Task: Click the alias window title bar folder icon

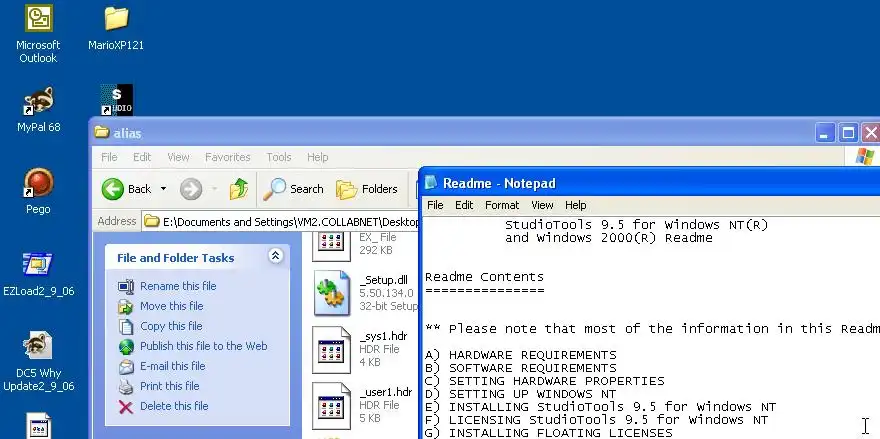Action: tap(102, 133)
